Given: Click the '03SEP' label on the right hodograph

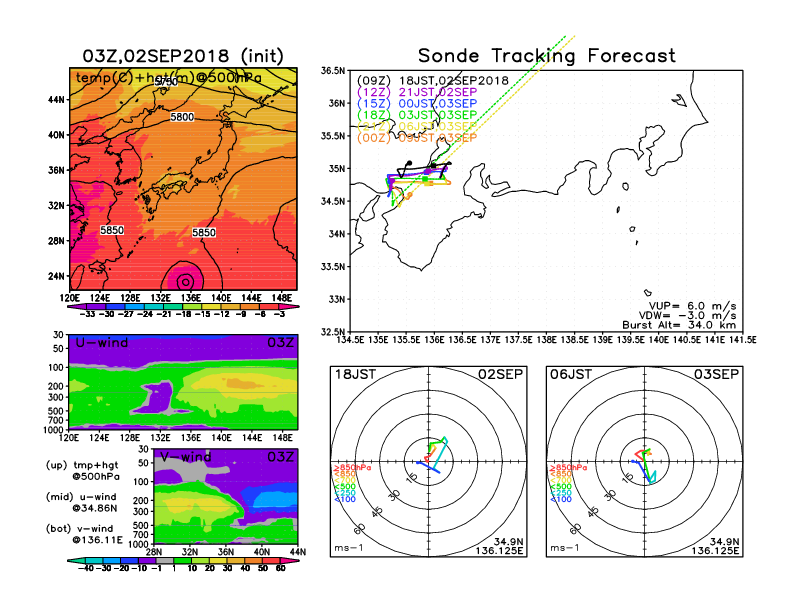Looking at the screenshot, I should click(x=716, y=374).
